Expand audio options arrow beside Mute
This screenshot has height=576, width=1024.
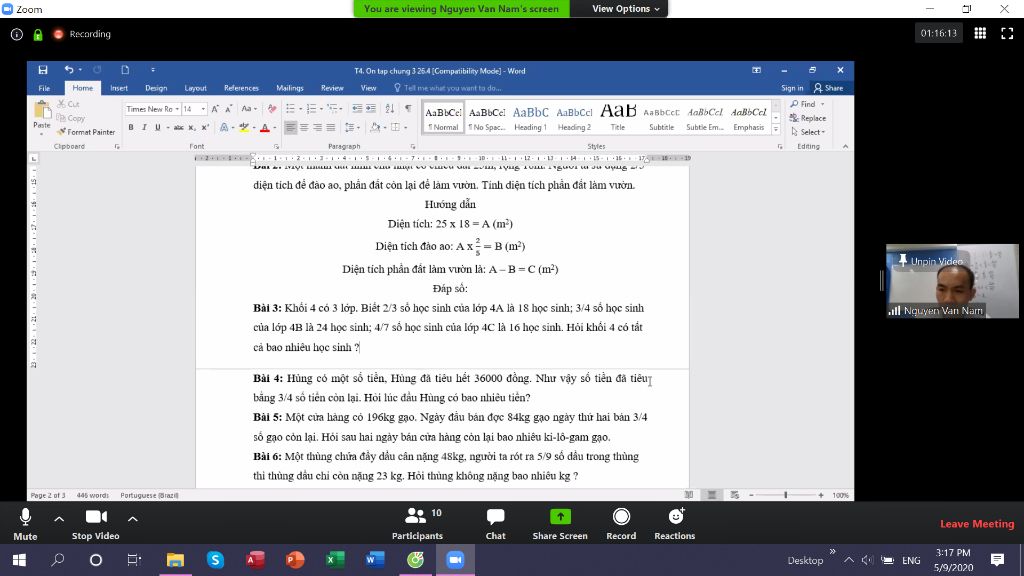coord(59,519)
